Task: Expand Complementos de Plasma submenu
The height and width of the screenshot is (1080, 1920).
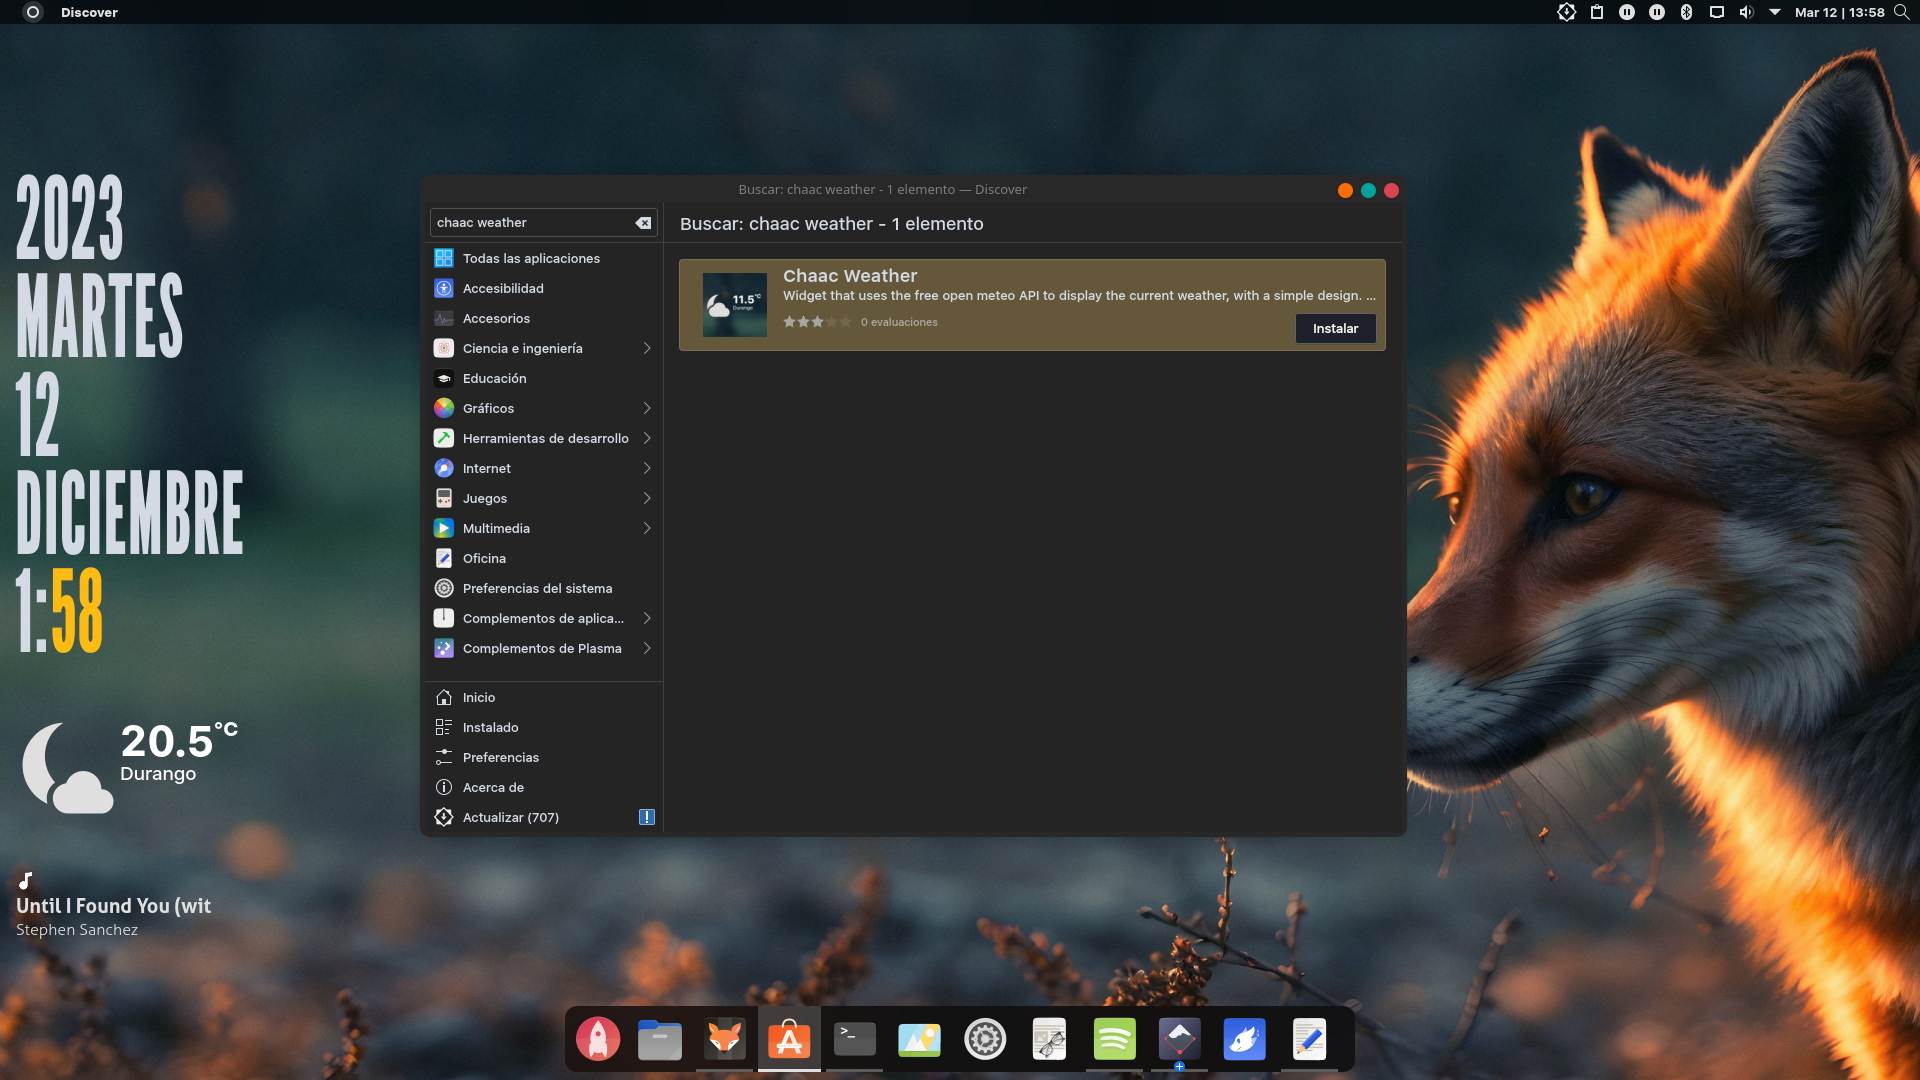Action: click(647, 648)
